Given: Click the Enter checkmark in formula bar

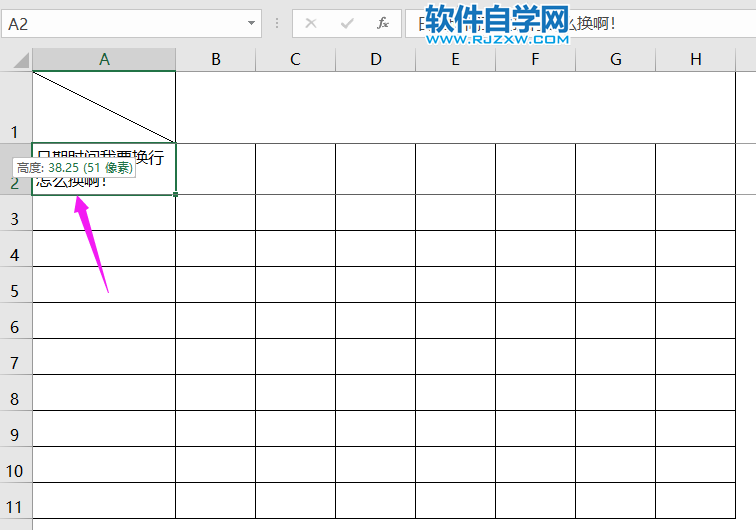Looking at the screenshot, I should click(x=347, y=23).
